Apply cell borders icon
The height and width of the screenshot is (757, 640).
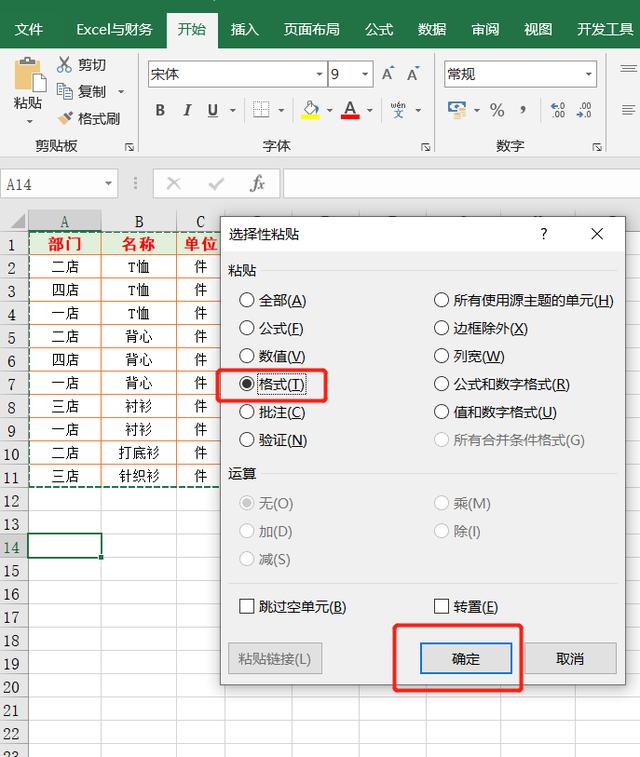click(261, 110)
